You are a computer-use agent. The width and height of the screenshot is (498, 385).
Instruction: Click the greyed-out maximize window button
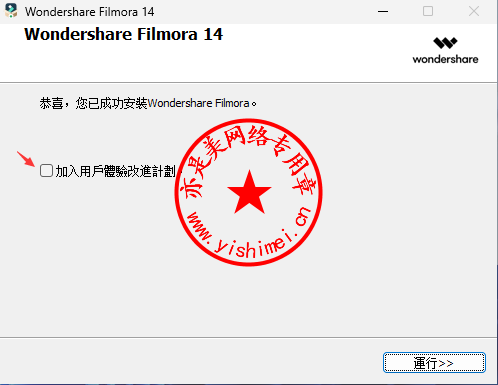(x=428, y=11)
